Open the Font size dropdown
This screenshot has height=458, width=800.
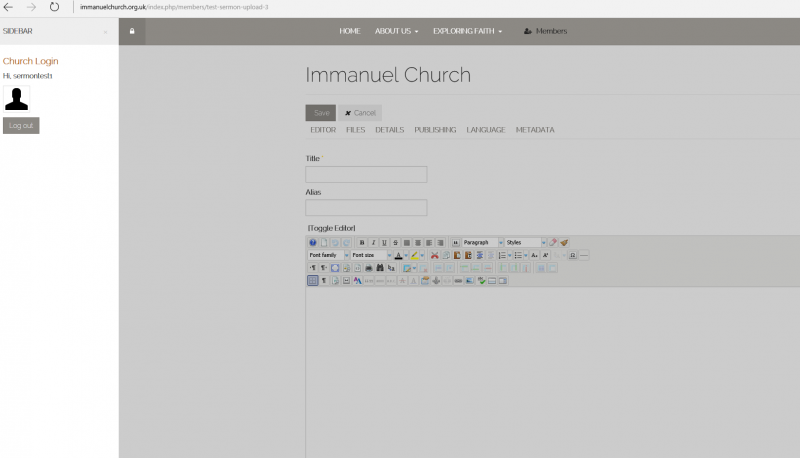[371, 255]
